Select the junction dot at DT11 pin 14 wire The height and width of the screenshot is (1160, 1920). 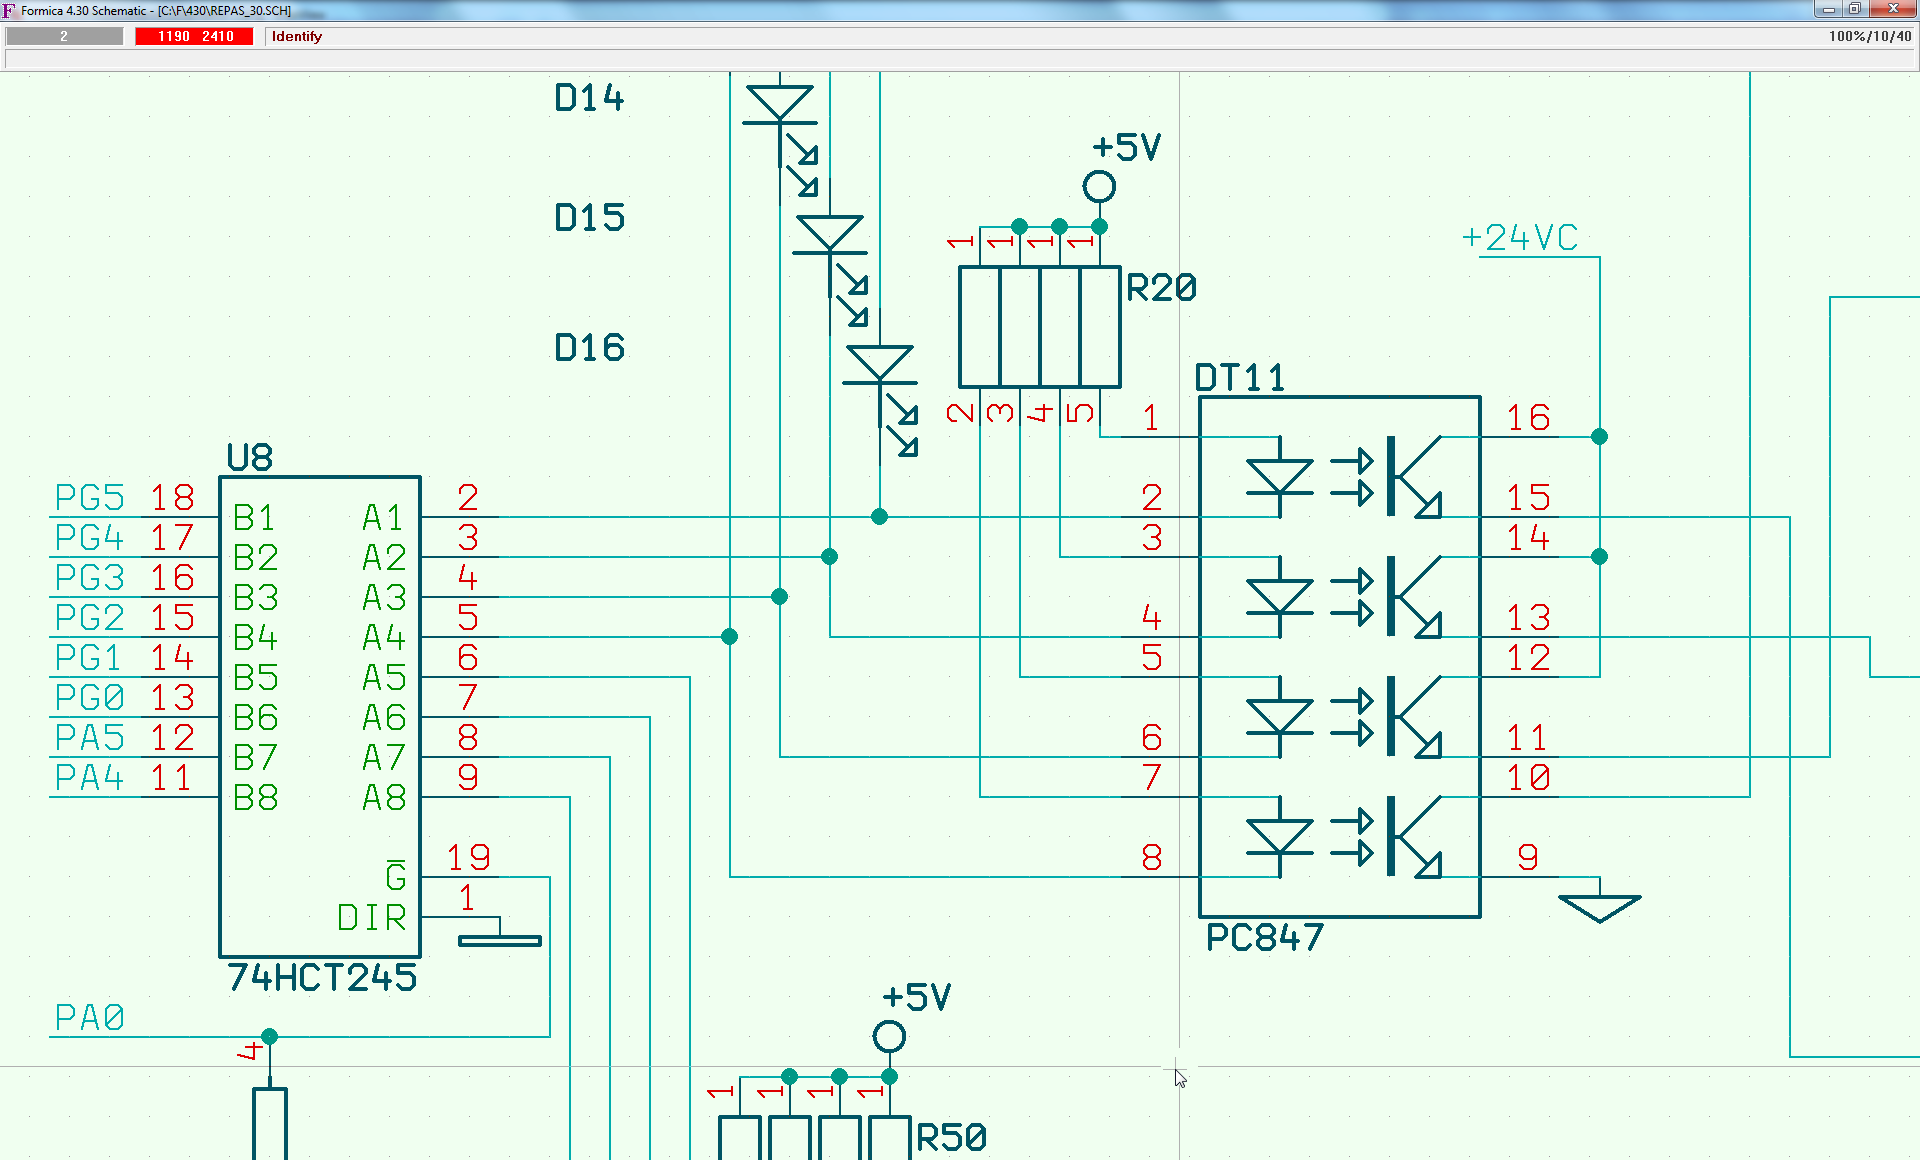tap(1599, 557)
